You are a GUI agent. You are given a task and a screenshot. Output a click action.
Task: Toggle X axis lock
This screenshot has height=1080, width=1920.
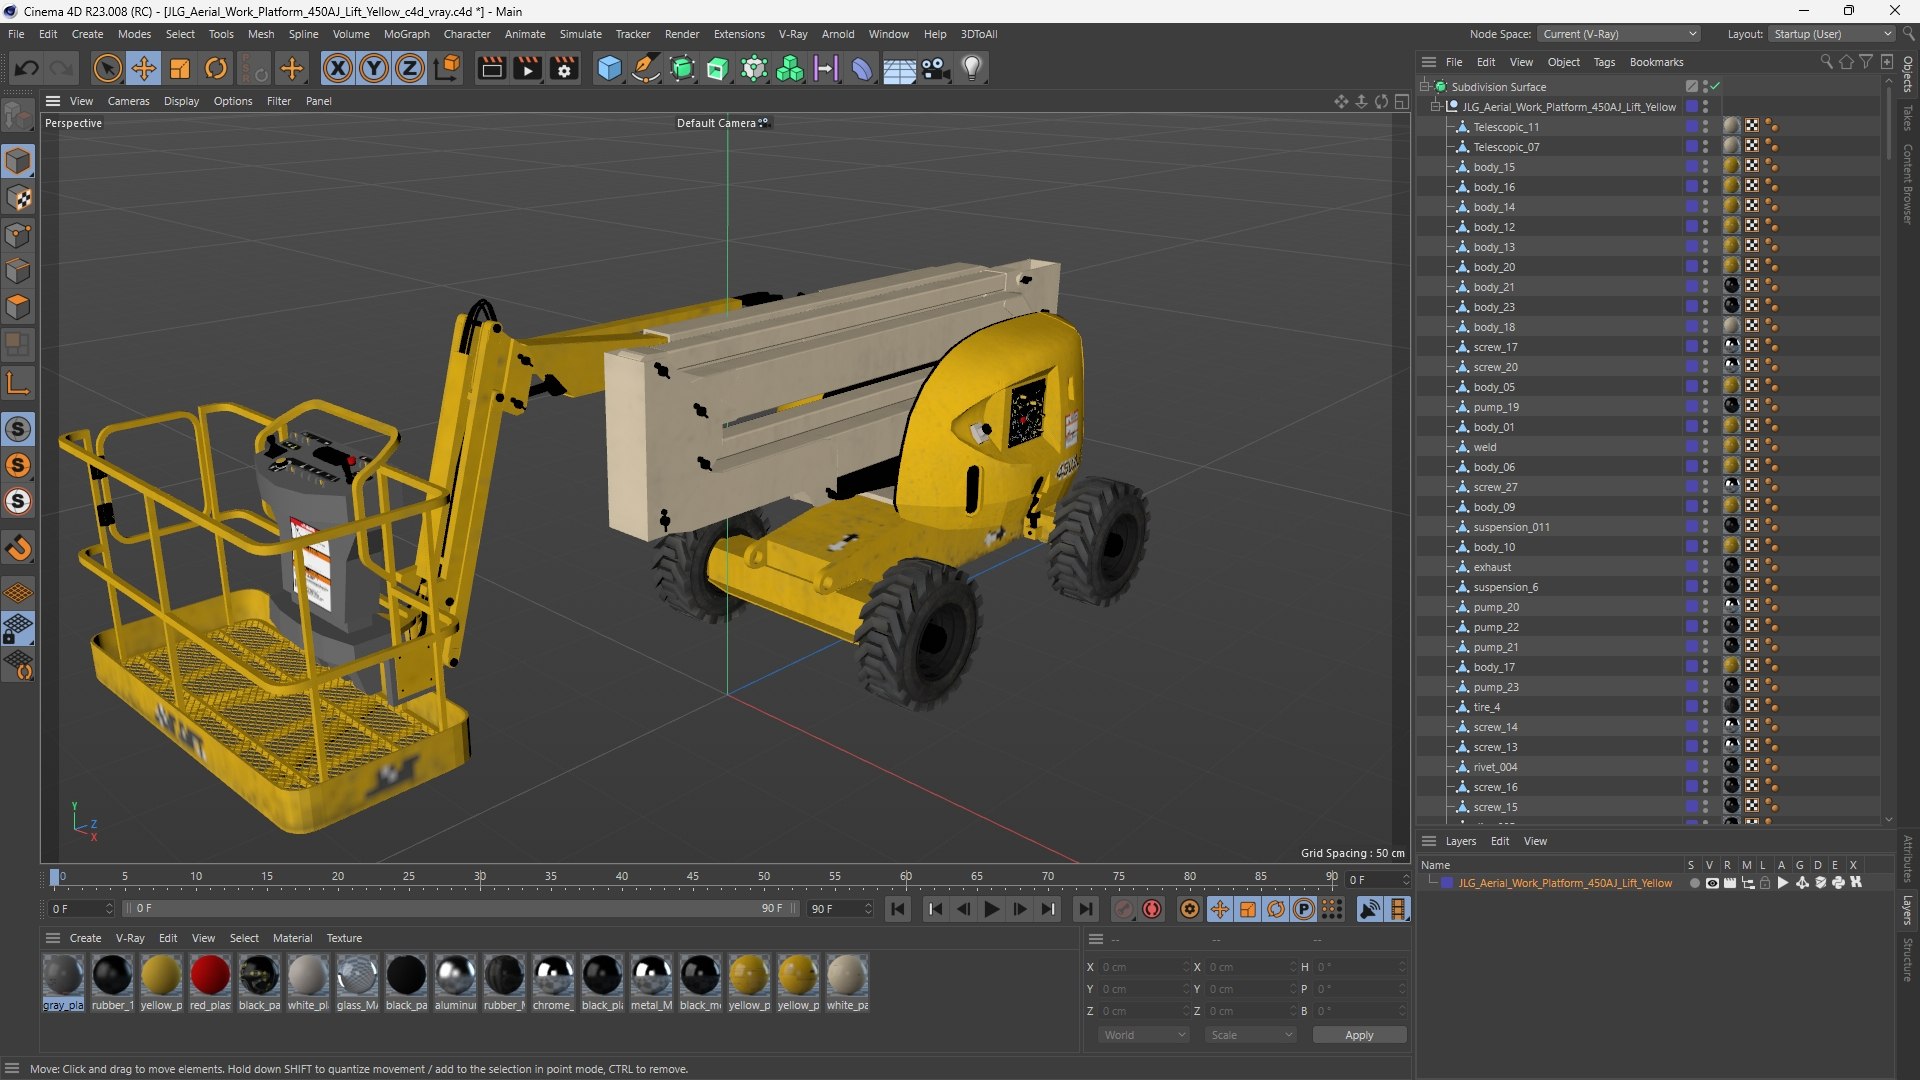[338, 69]
